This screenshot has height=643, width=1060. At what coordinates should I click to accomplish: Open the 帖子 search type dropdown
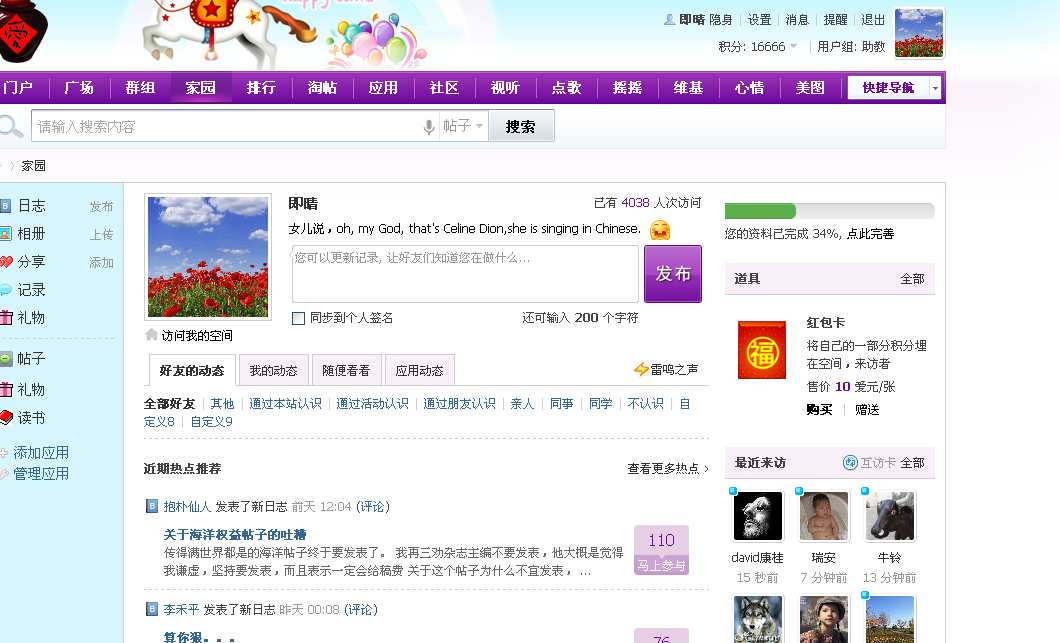coord(464,127)
